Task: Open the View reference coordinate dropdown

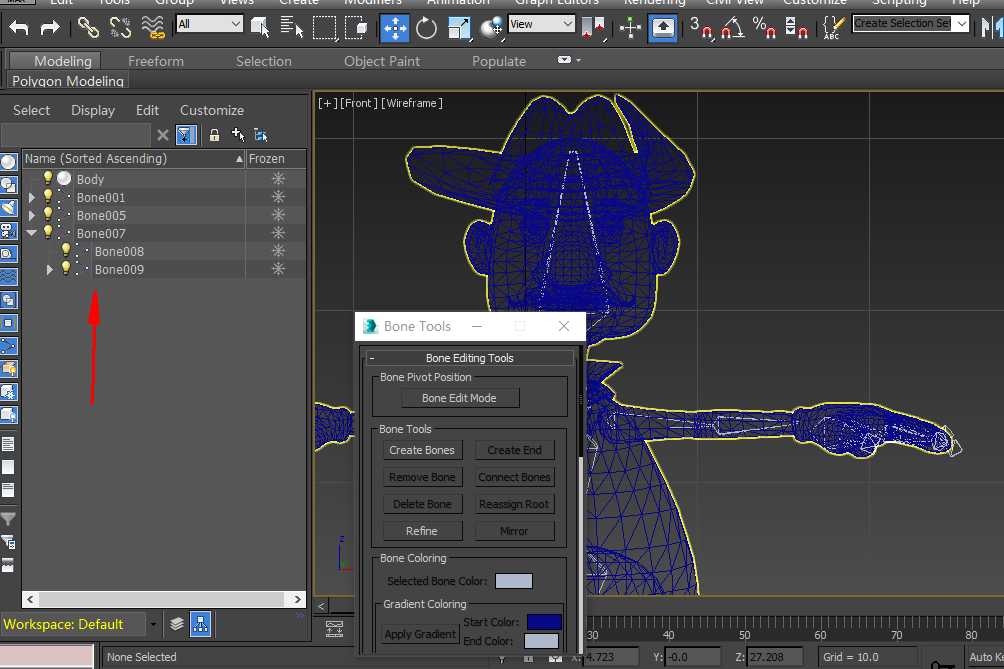Action: point(542,24)
